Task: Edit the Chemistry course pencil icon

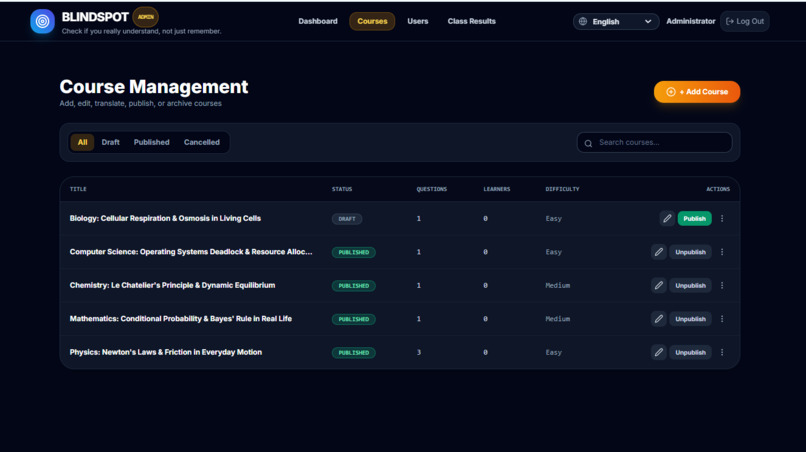Action: (x=658, y=285)
